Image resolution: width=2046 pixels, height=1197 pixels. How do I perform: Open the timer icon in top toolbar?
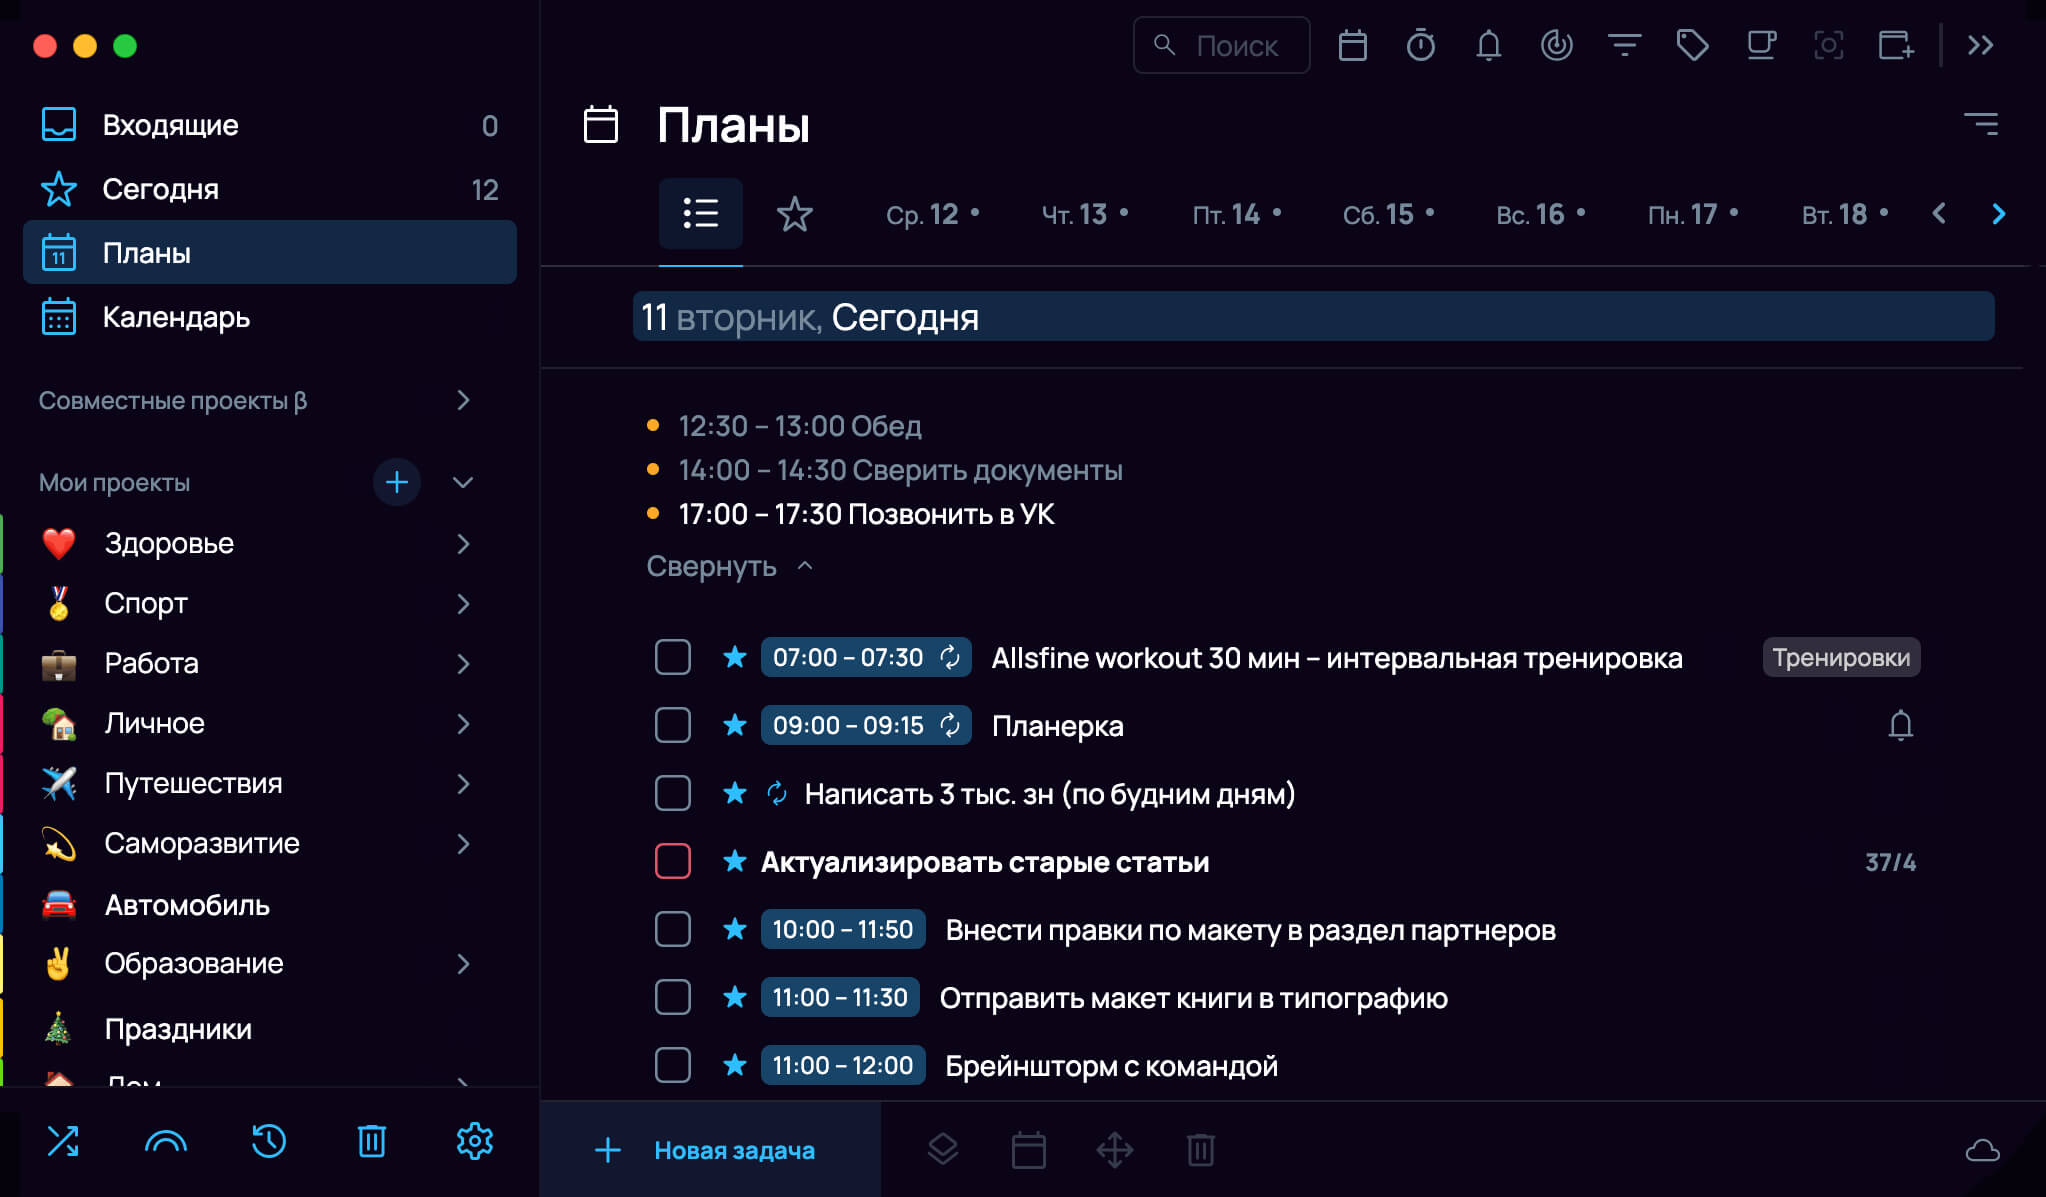click(x=1420, y=45)
